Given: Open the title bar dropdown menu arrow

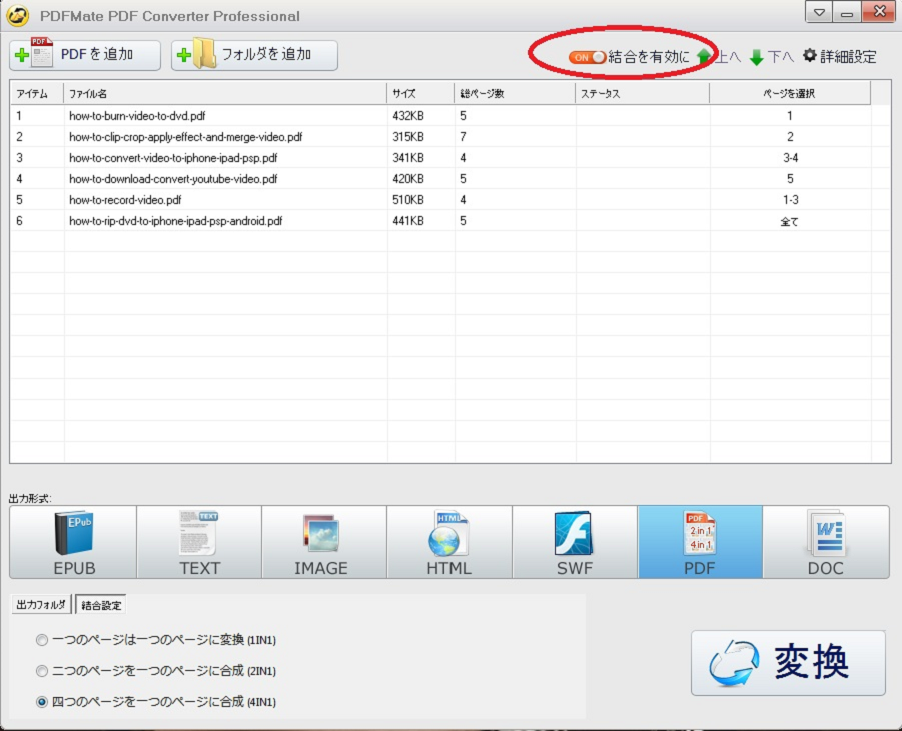Looking at the screenshot, I should tap(819, 13).
